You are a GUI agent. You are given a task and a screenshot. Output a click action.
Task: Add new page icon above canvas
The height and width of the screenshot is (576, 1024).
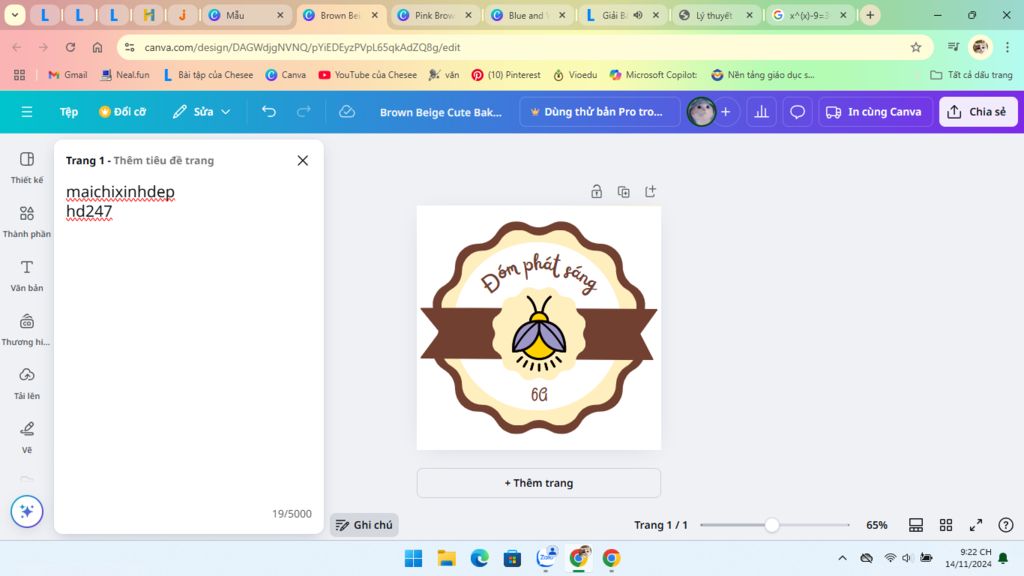(x=650, y=191)
